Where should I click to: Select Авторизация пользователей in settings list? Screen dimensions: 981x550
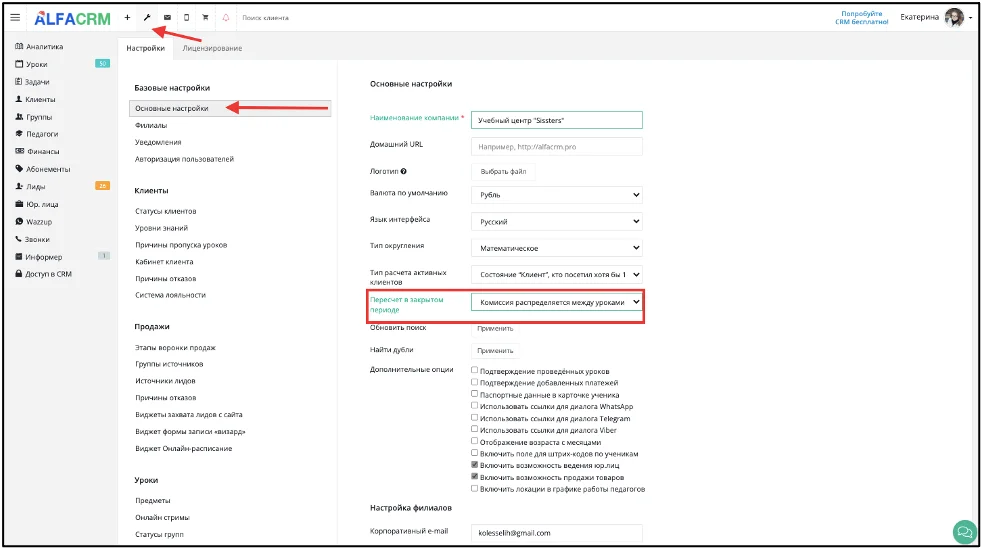point(184,159)
